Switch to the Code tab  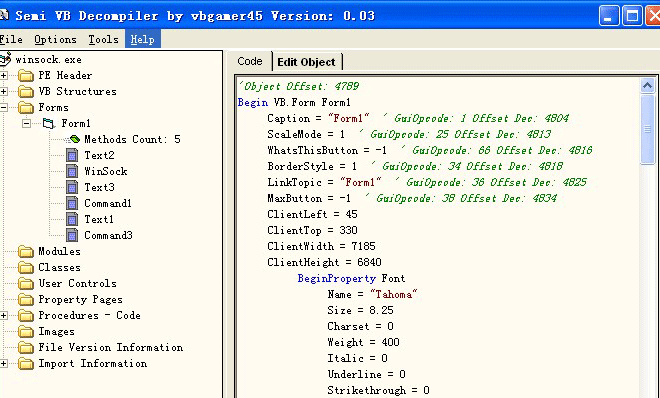click(x=250, y=61)
